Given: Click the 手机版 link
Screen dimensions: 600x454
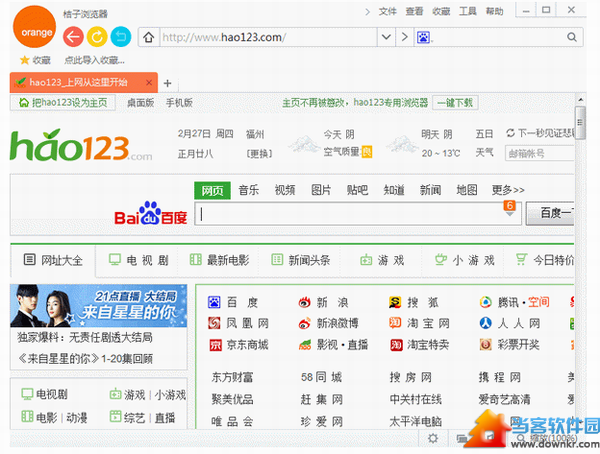Looking at the screenshot, I should click(x=179, y=103).
